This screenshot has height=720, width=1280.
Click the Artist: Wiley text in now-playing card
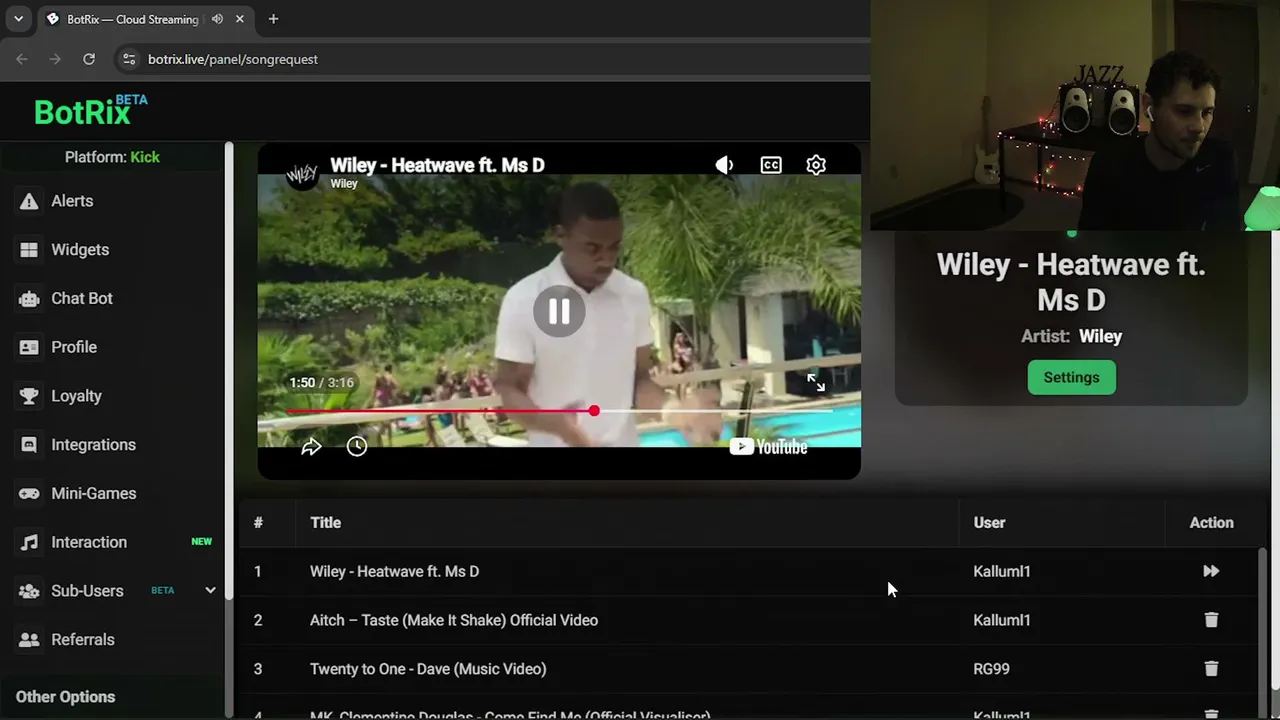click(1071, 337)
